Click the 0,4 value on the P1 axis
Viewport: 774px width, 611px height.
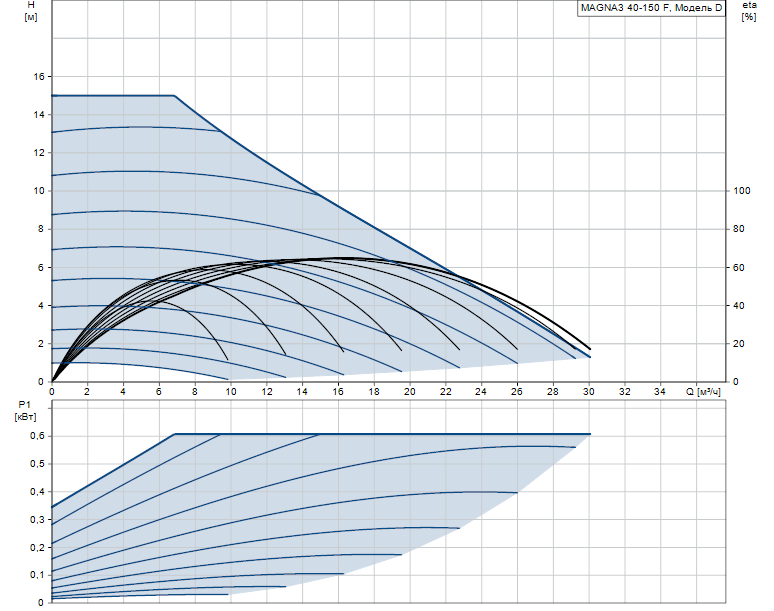coord(38,492)
